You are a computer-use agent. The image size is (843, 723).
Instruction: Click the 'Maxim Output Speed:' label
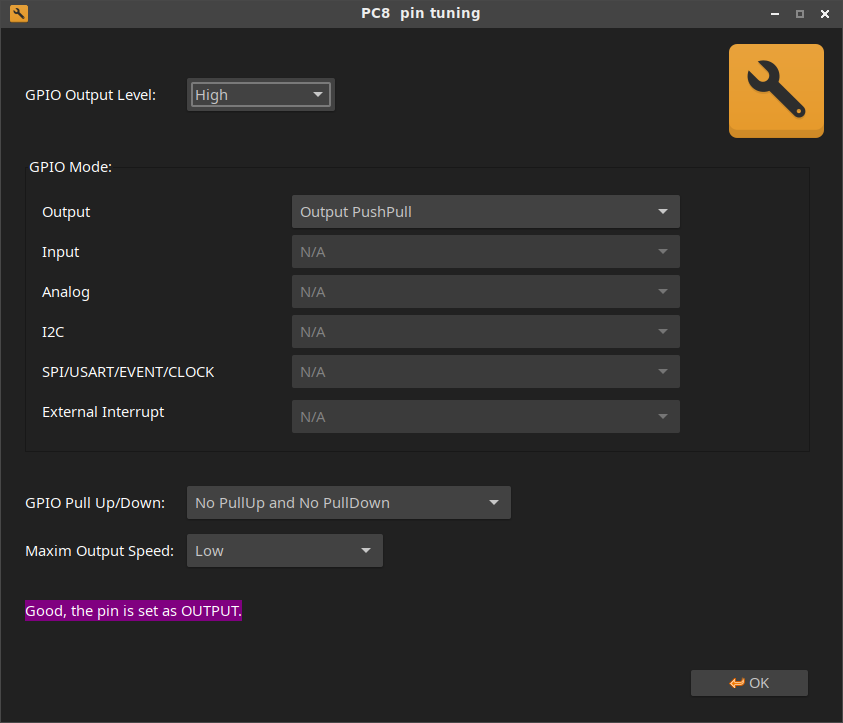point(100,551)
